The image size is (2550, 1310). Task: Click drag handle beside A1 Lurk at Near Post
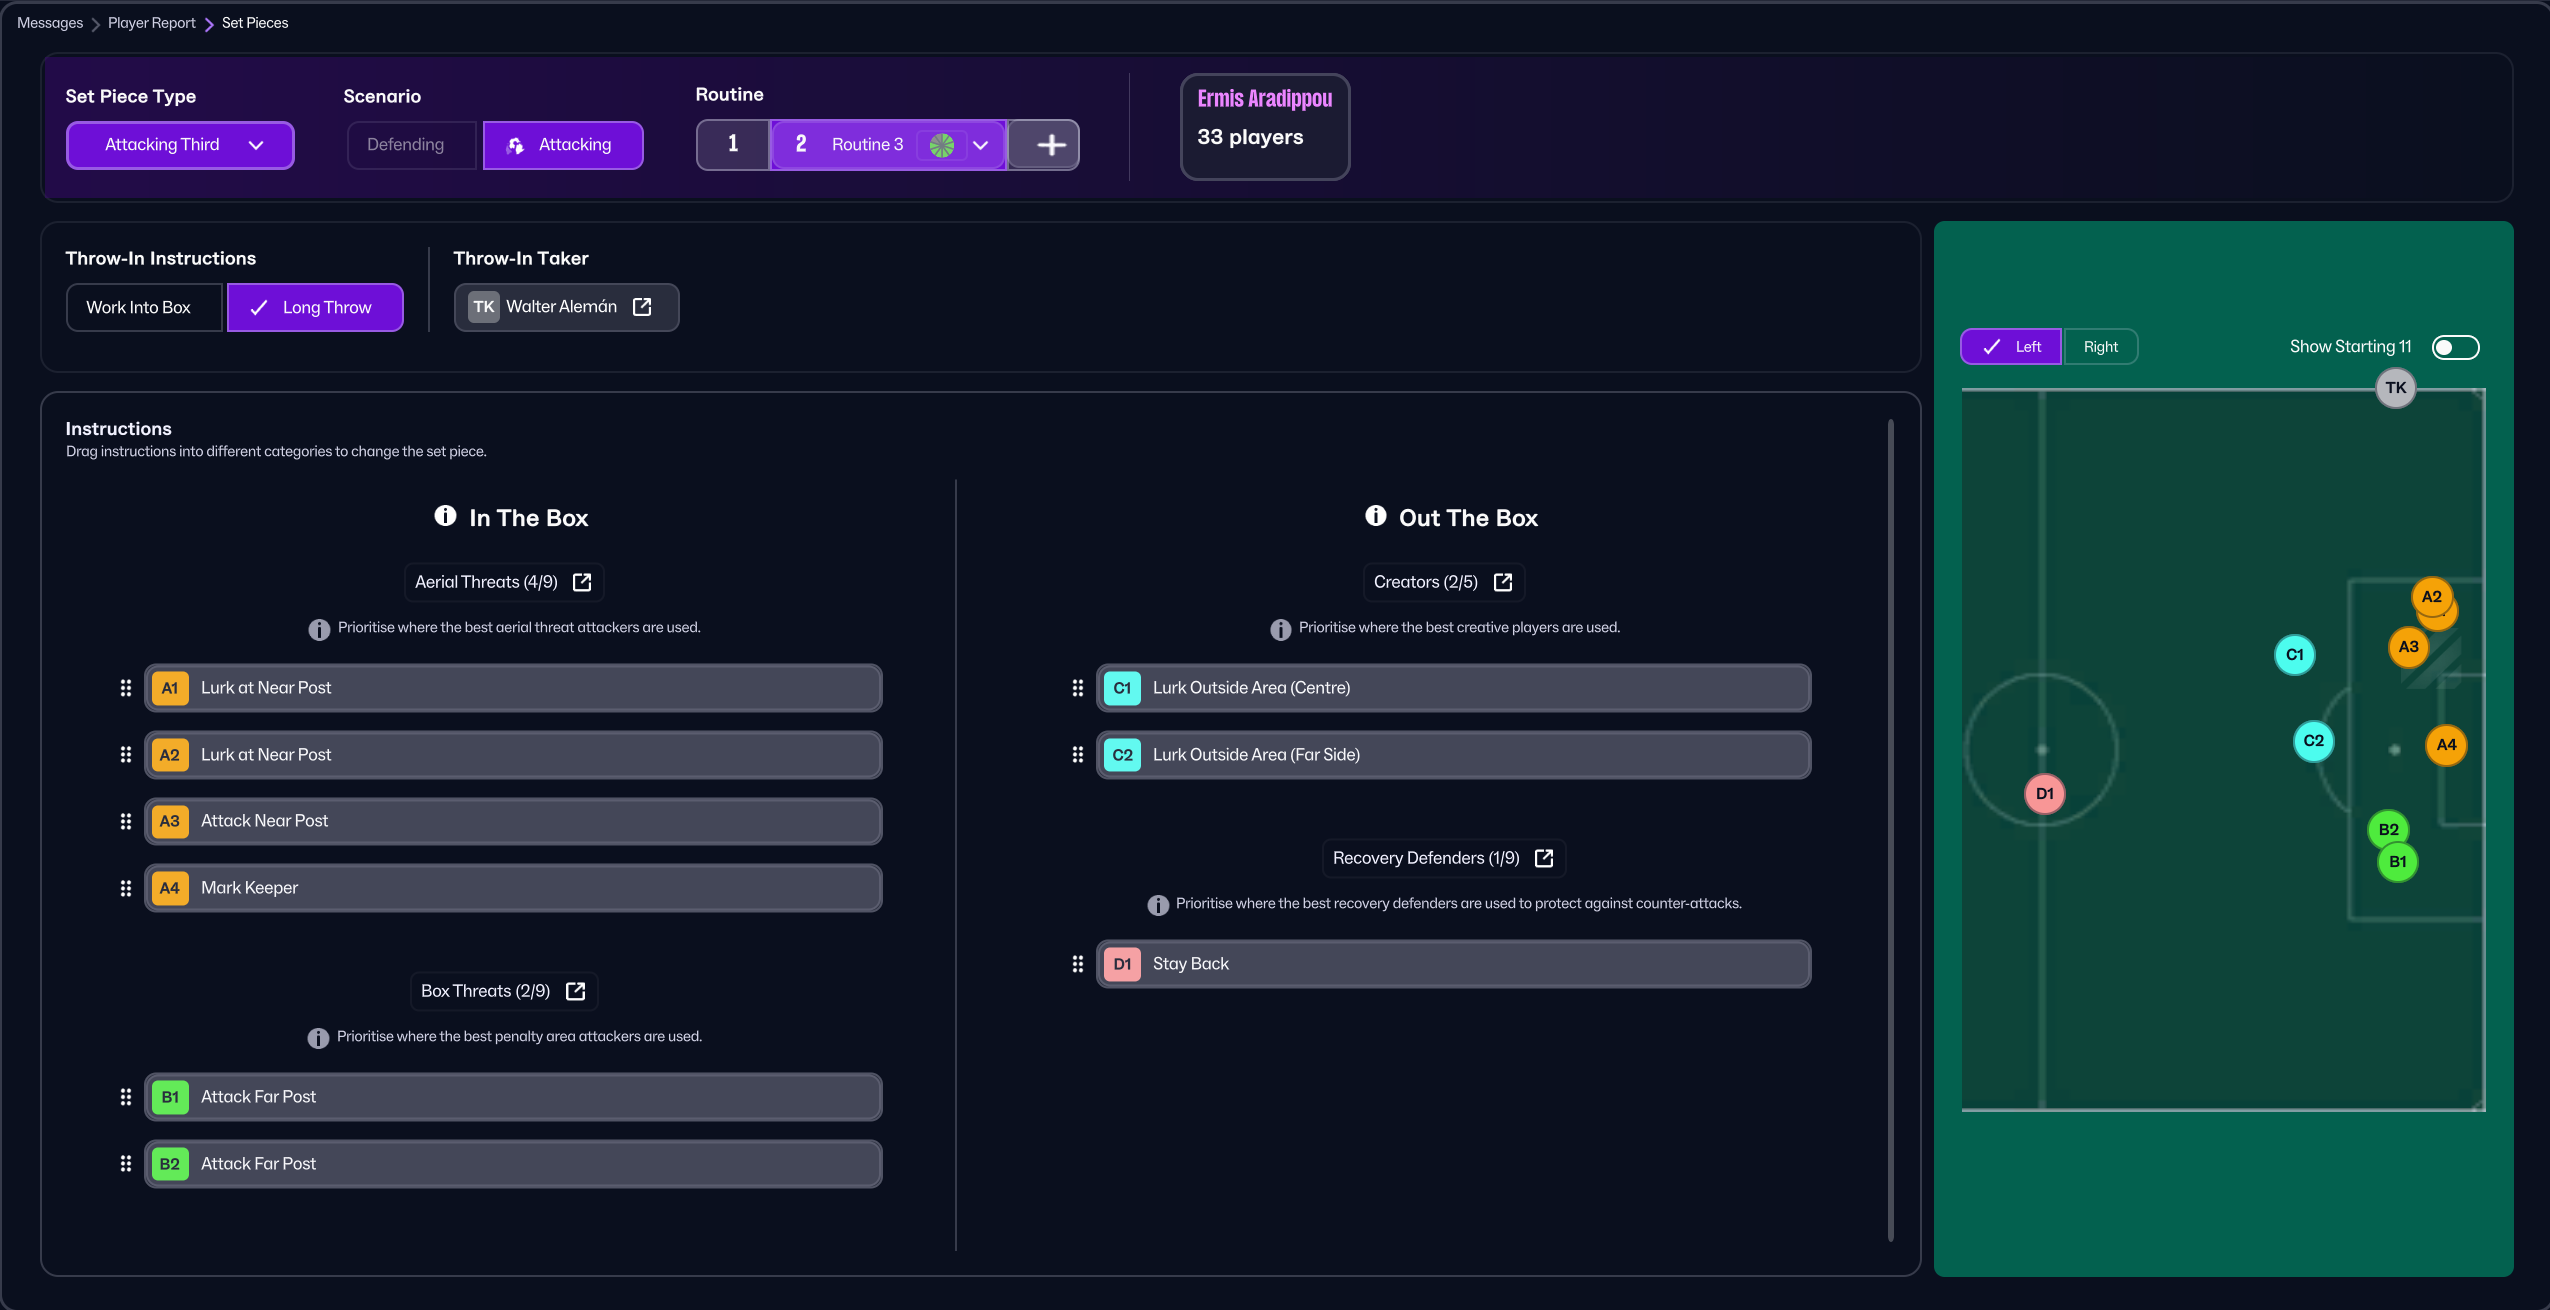point(126,688)
